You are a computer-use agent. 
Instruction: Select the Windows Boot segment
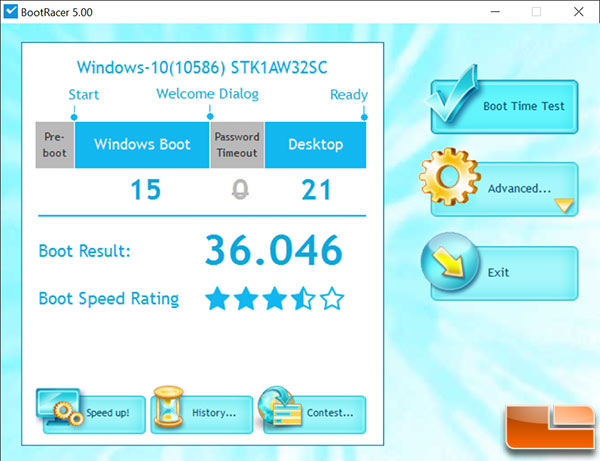tap(142, 145)
